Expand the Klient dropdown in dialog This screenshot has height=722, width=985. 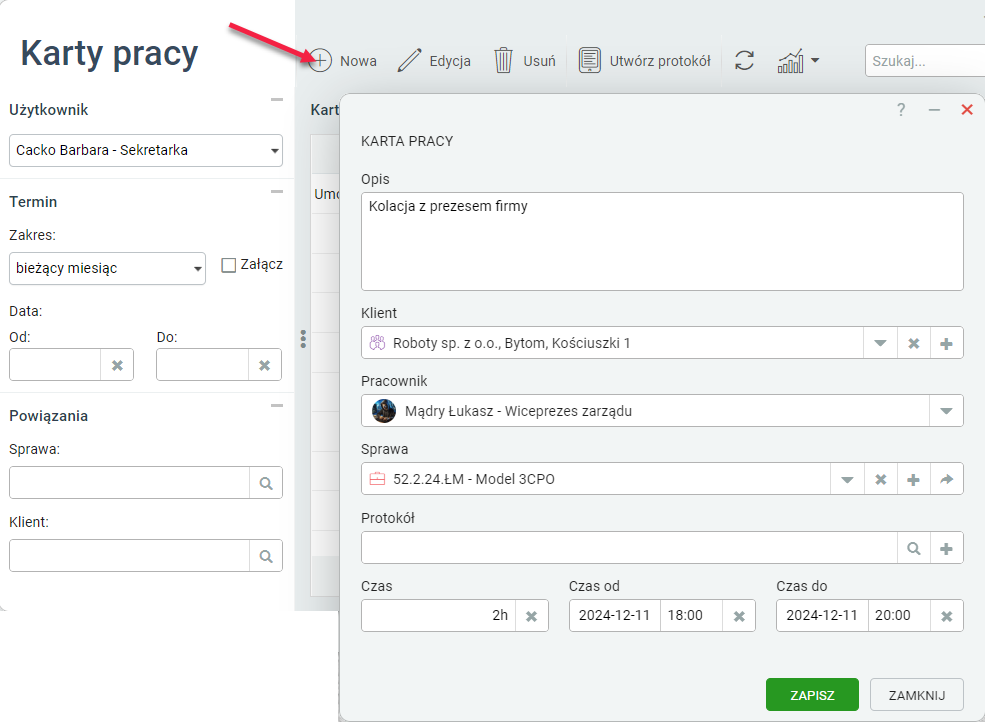880,343
